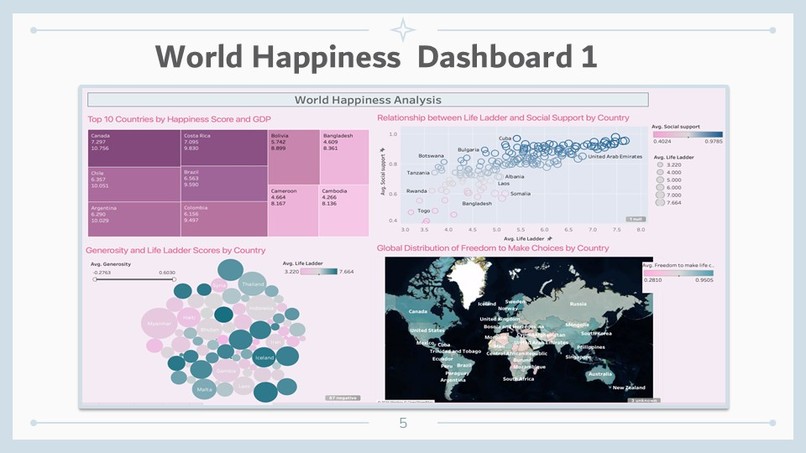Select the Haiti bubble in generosity chart
The height and width of the screenshot is (453, 806).
[188, 318]
